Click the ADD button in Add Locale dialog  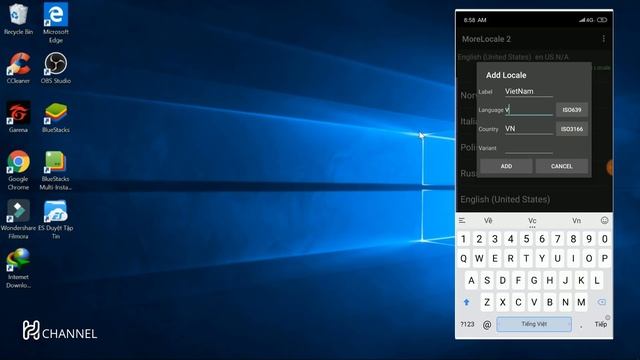[506, 166]
